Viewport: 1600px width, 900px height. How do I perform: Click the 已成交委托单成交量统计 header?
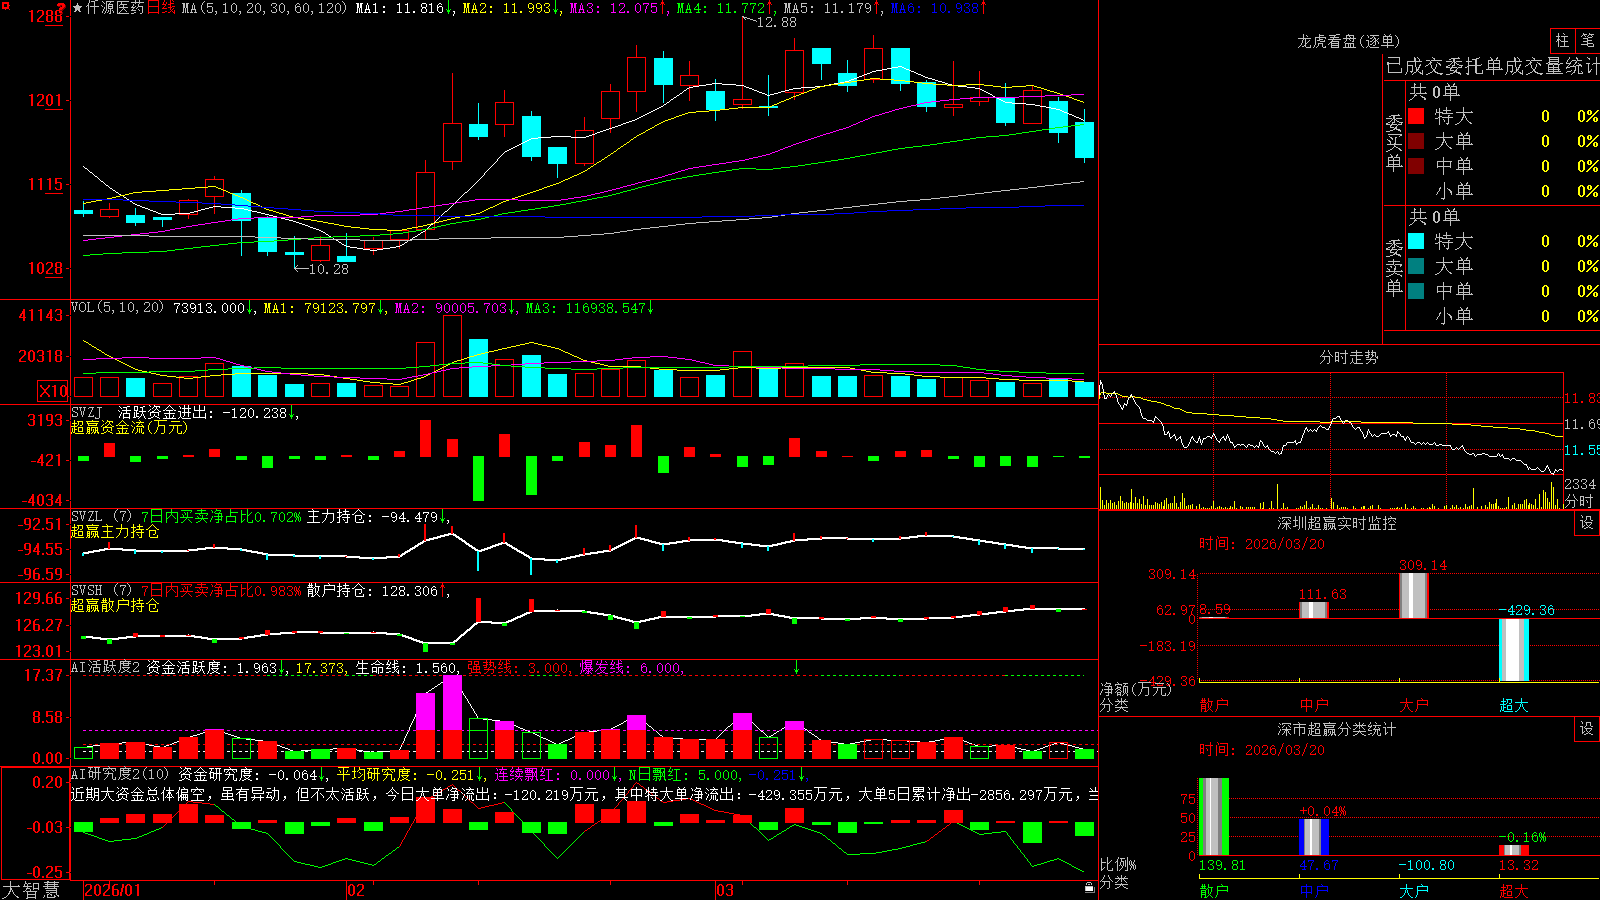click(x=1492, y=66)
